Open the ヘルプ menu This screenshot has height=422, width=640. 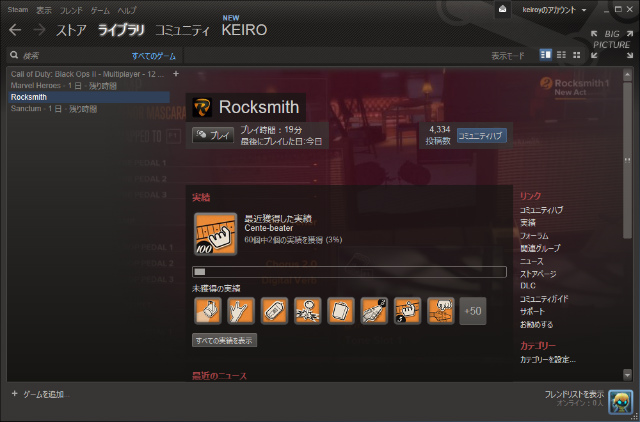pos(127,10)
